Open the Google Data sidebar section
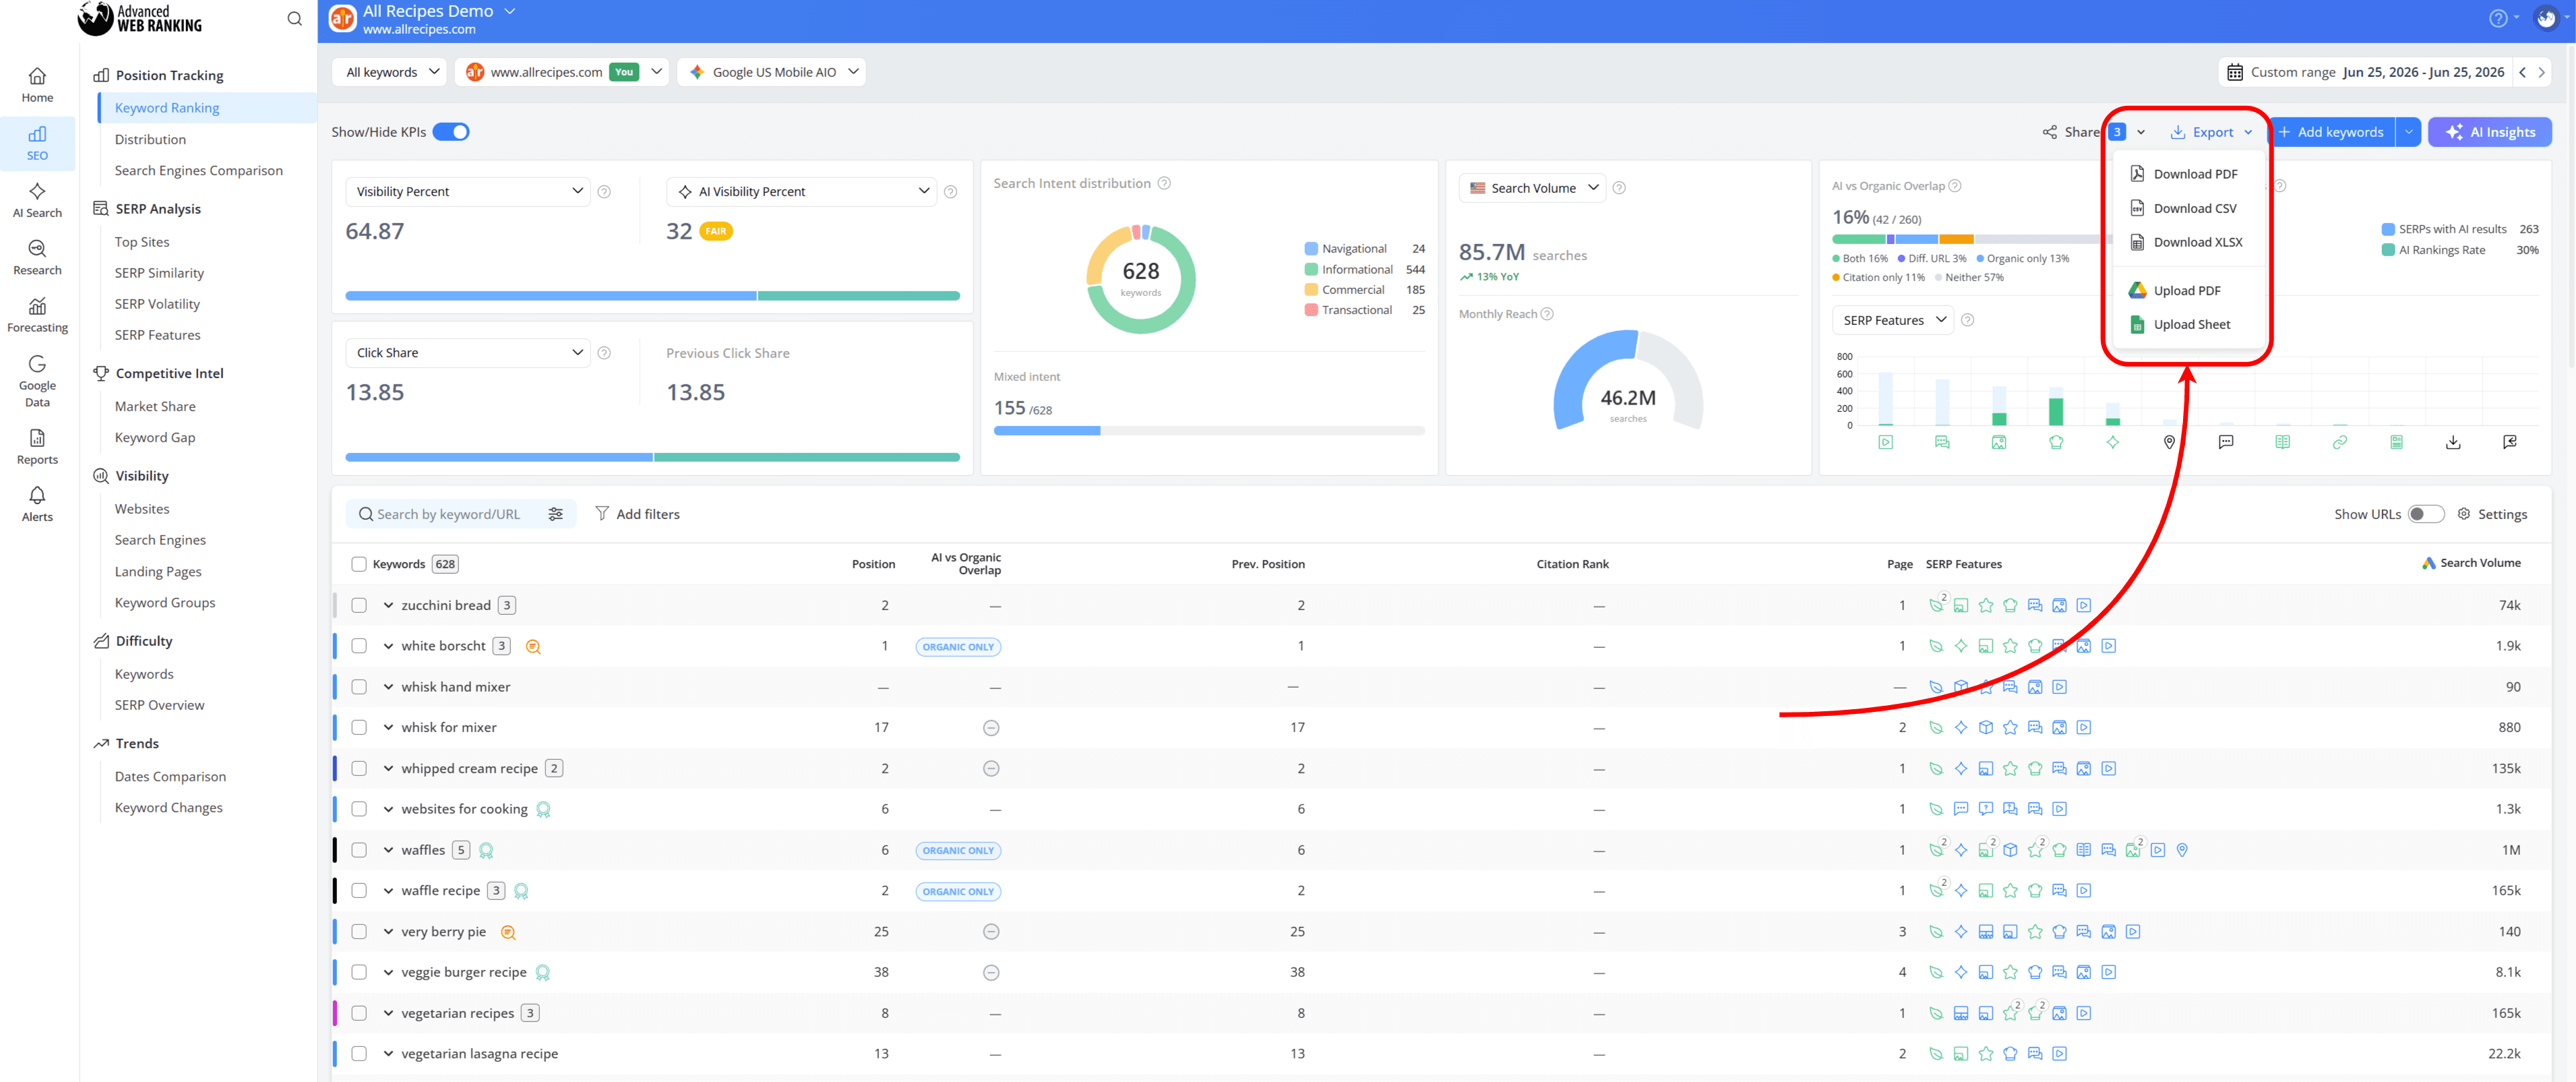 (37, 381)
